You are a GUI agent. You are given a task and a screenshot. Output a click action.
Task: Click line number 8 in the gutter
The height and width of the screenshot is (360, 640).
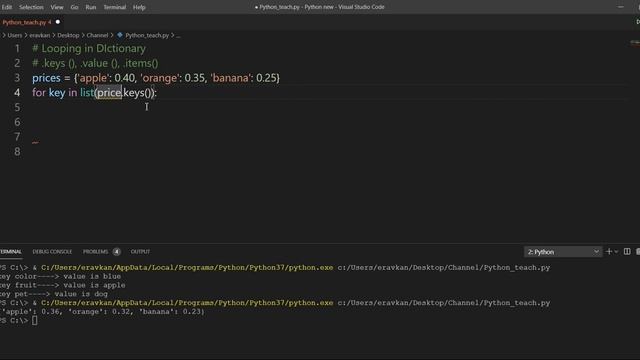17,151
